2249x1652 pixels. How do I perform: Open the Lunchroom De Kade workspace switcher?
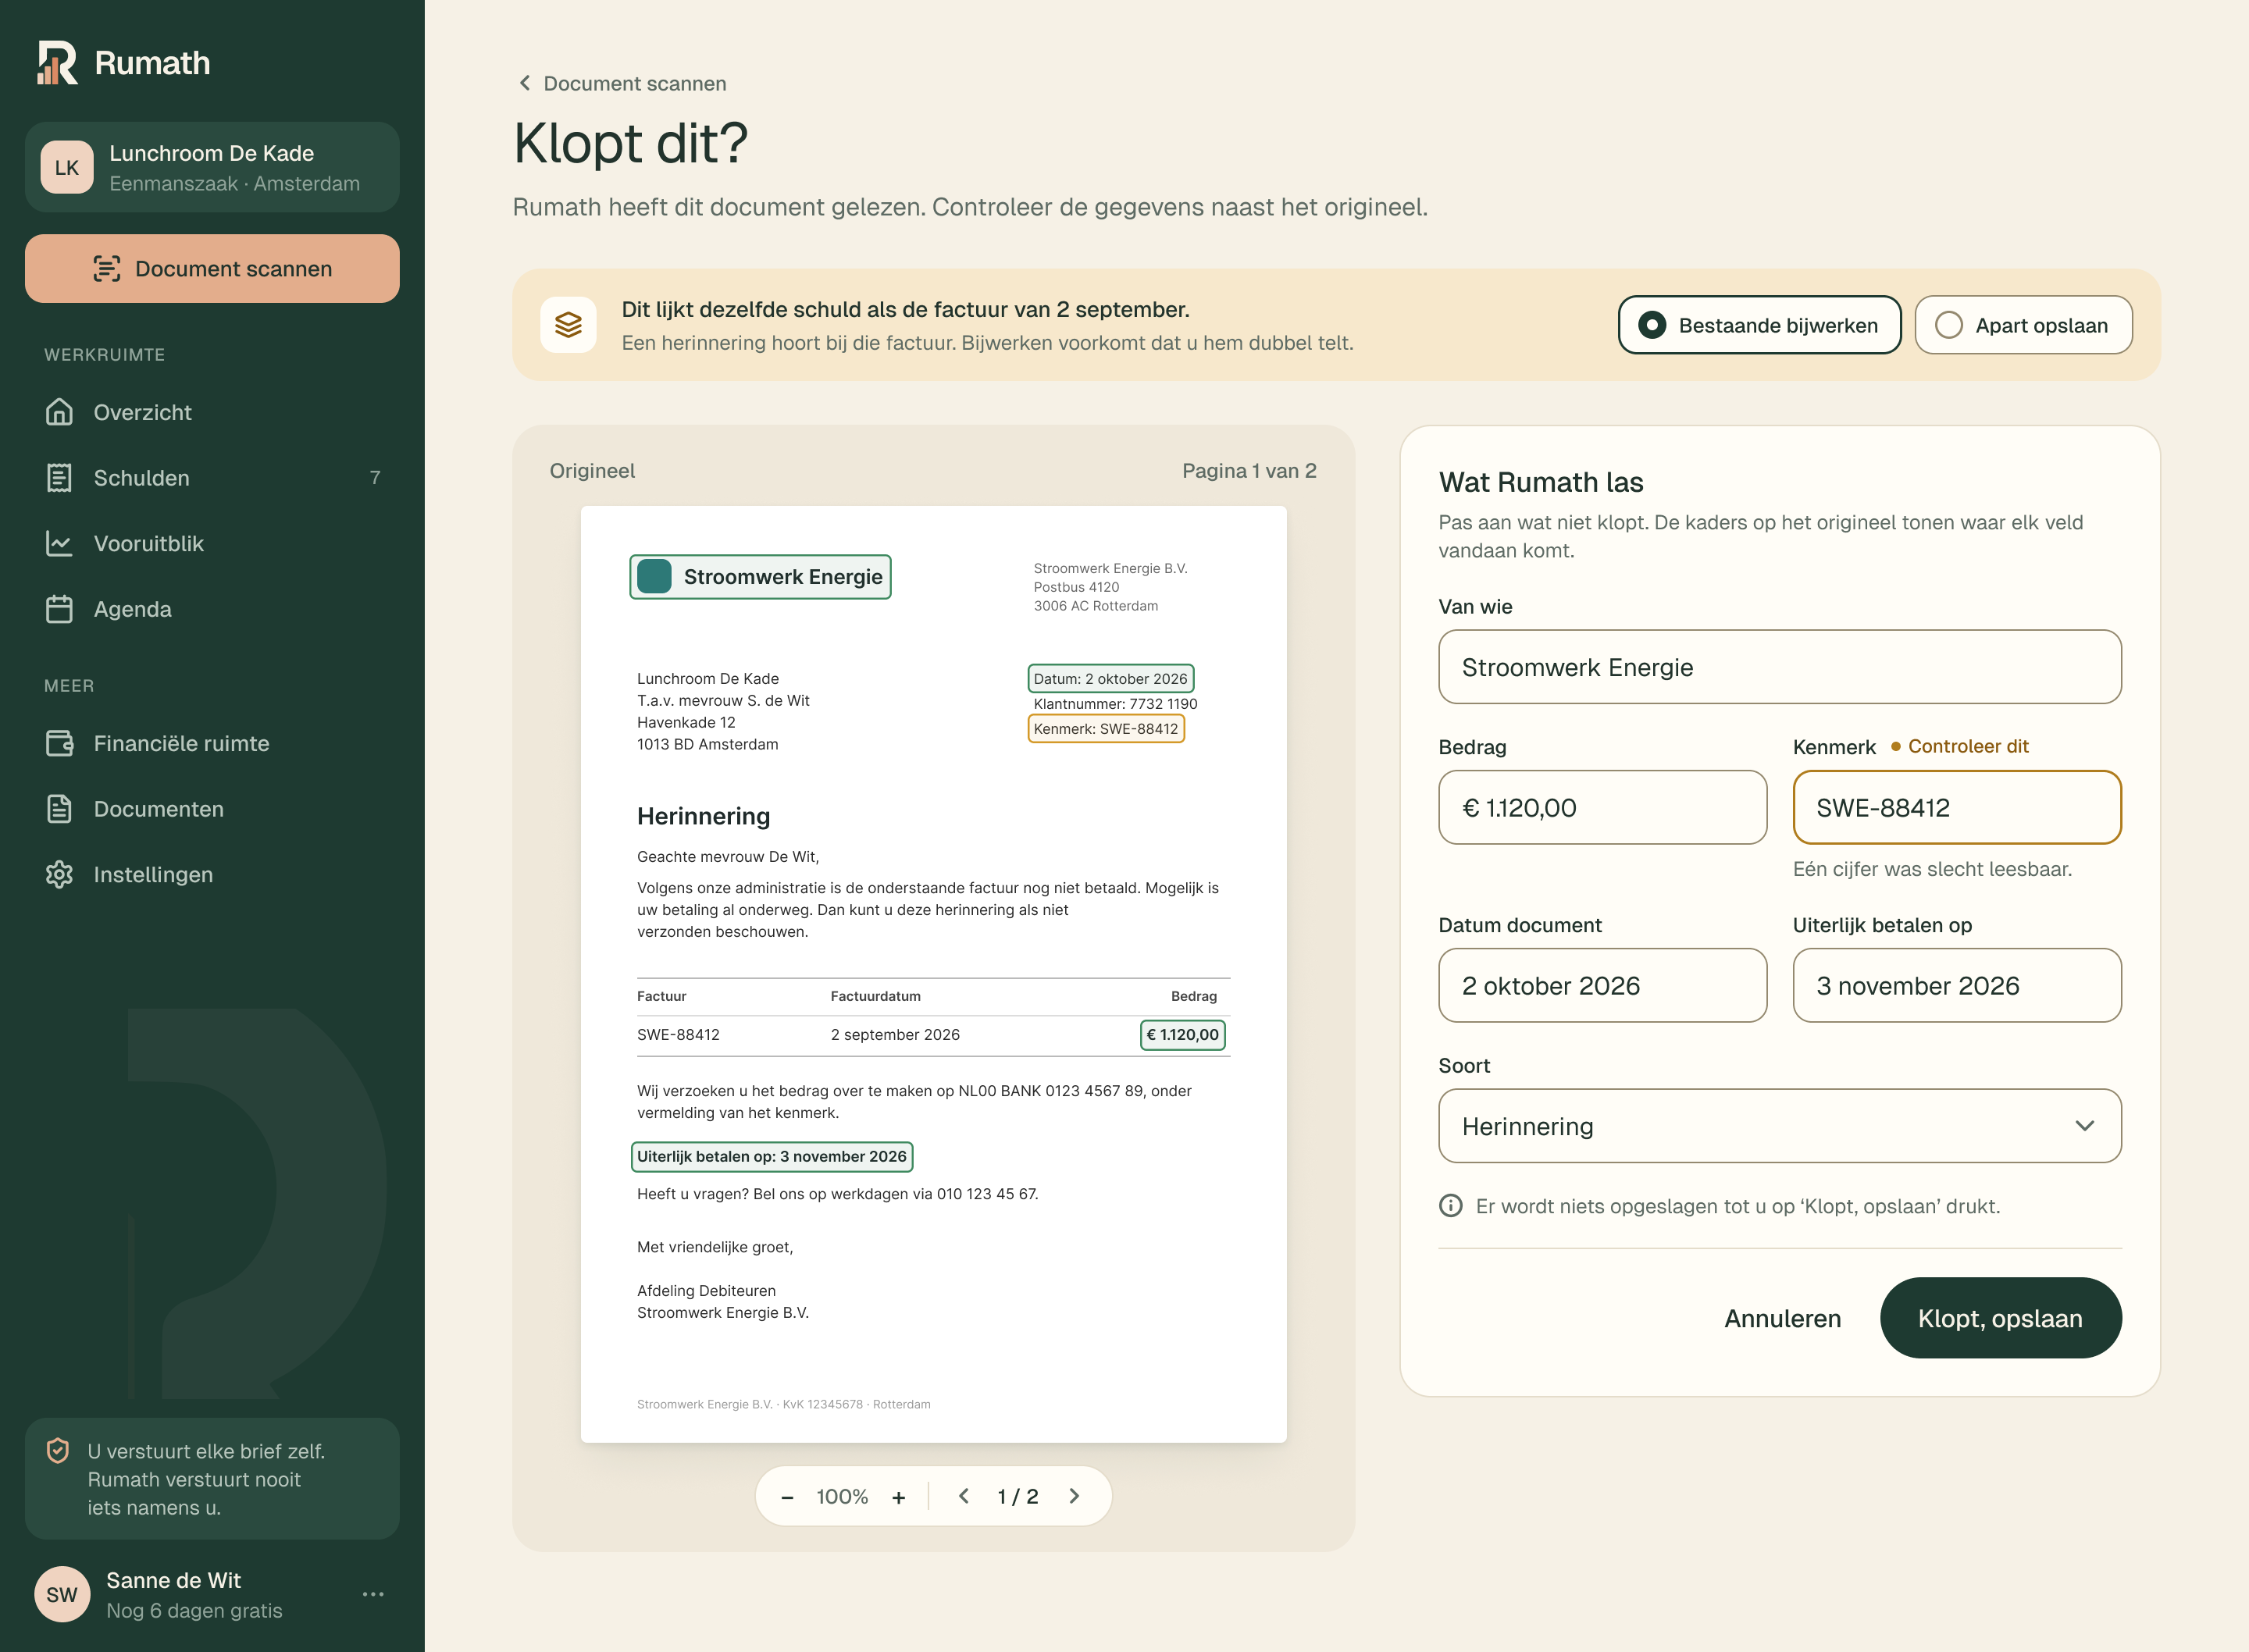(x=212, y=167)
